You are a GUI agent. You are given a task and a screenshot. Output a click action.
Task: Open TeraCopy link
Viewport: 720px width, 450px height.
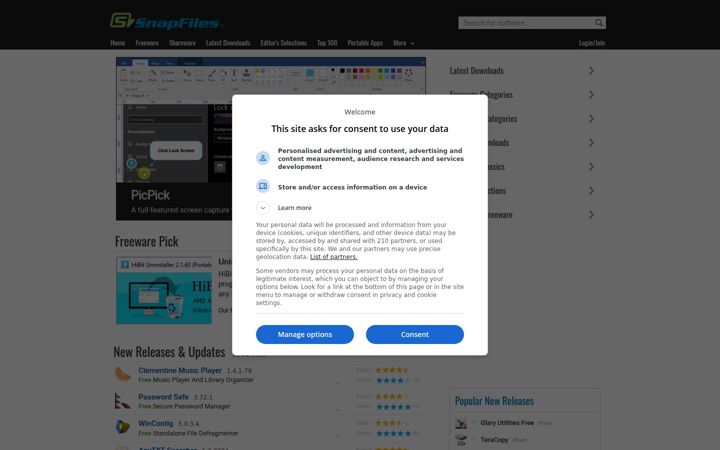[494, 440]
